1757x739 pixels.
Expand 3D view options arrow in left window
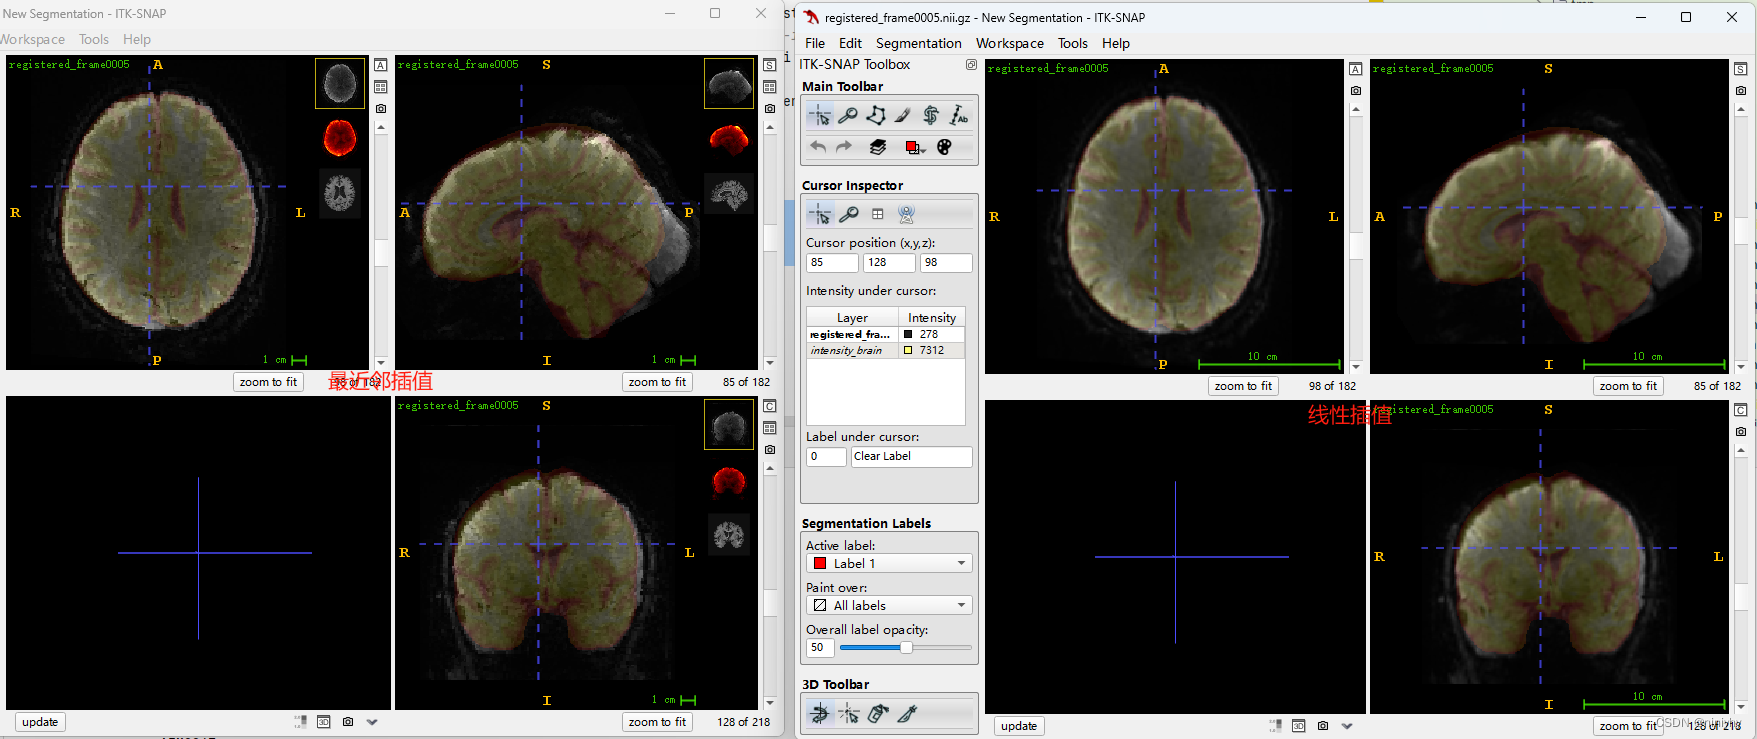click(x=372, y=722)
